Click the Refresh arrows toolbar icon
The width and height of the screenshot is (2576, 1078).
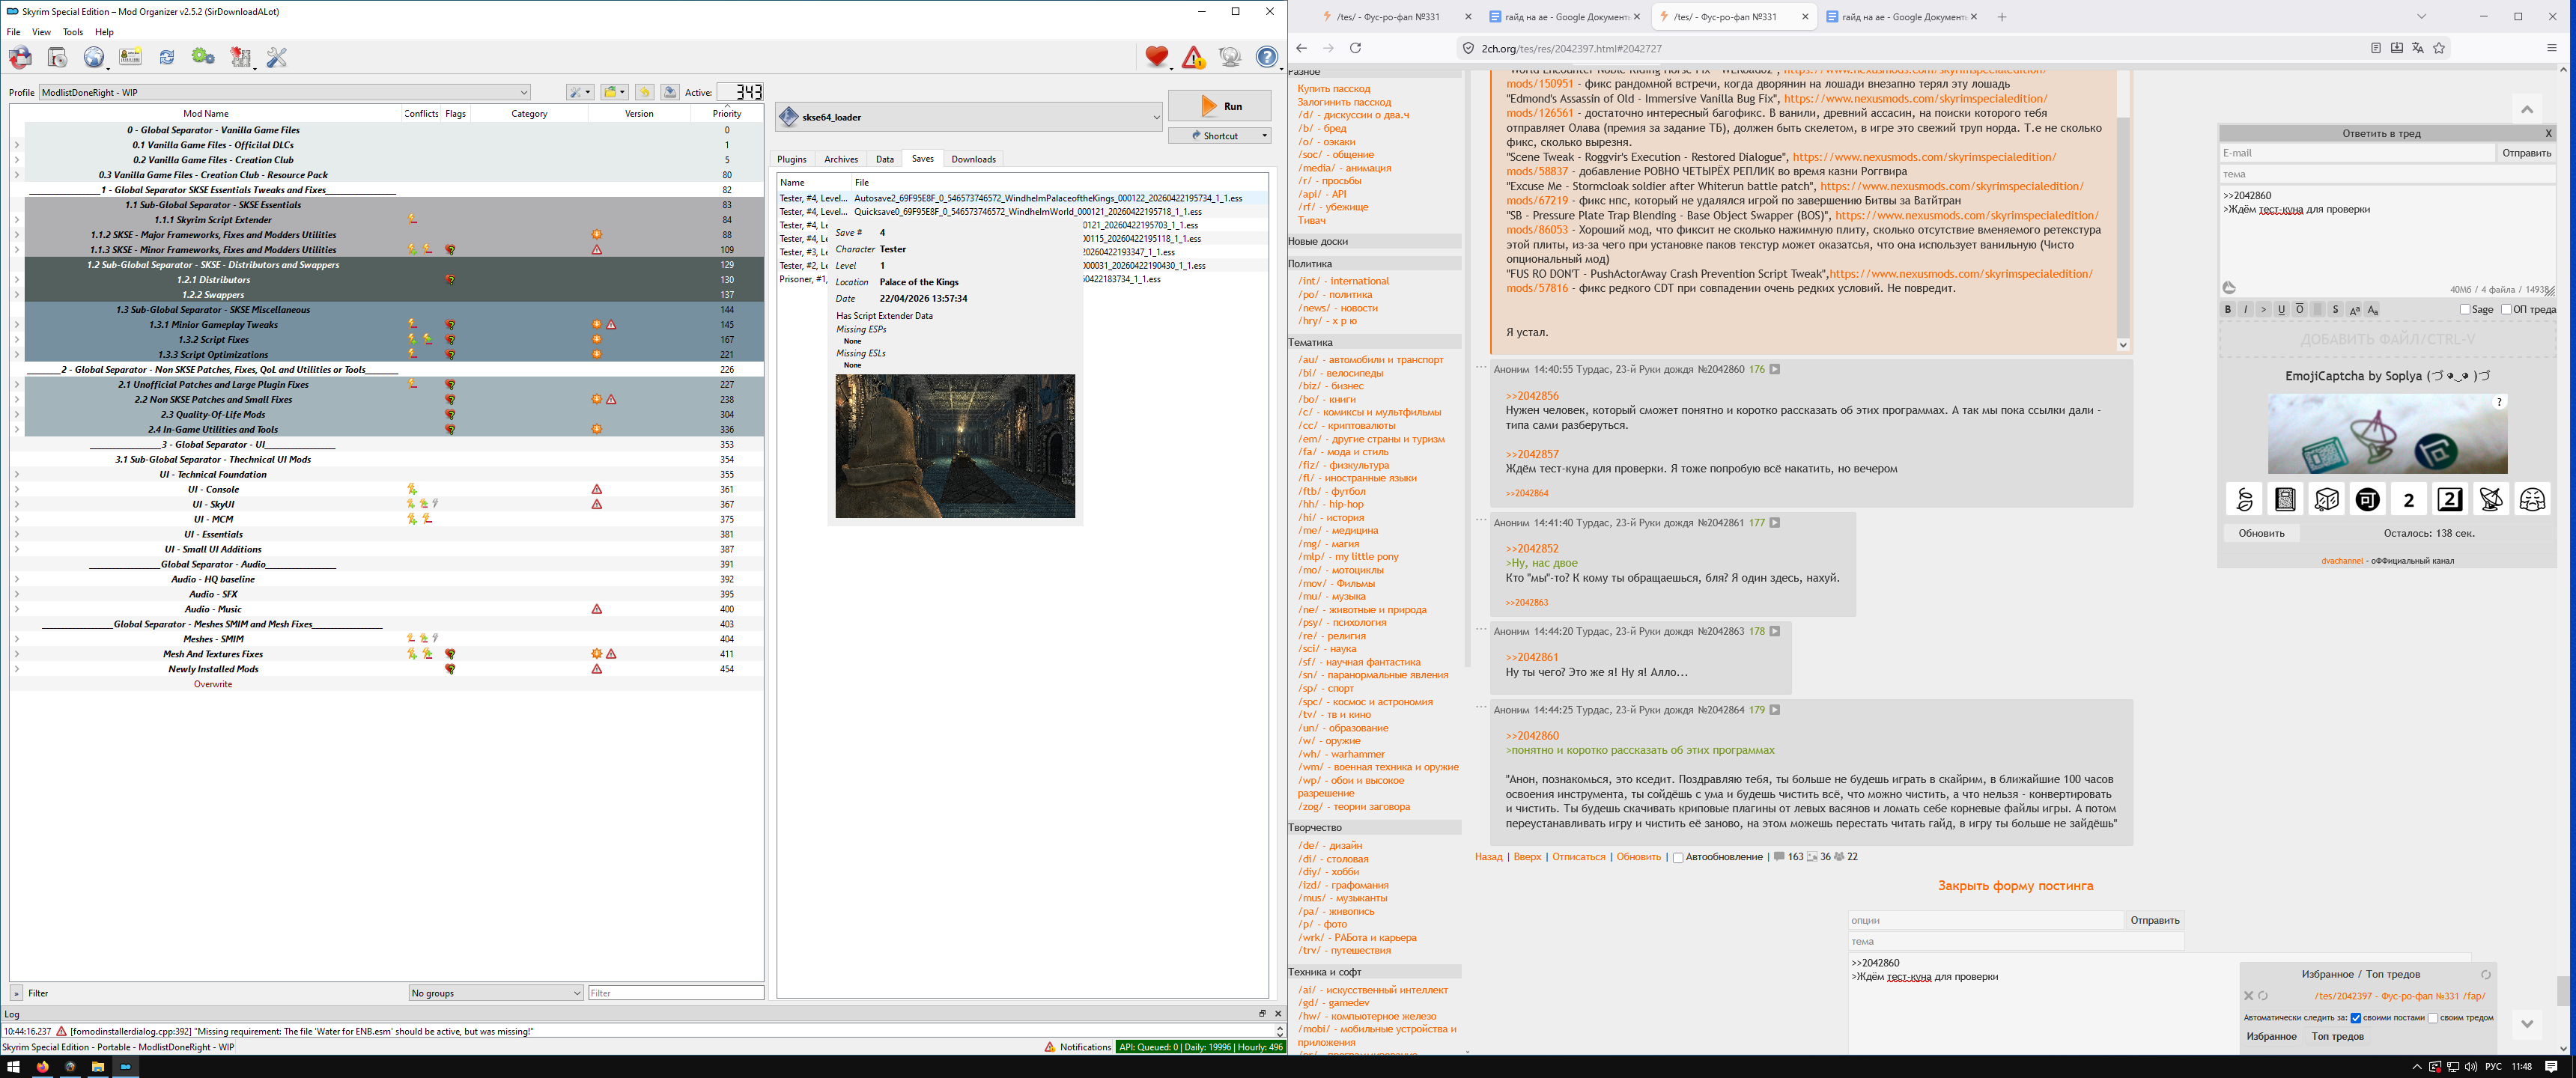167,57
